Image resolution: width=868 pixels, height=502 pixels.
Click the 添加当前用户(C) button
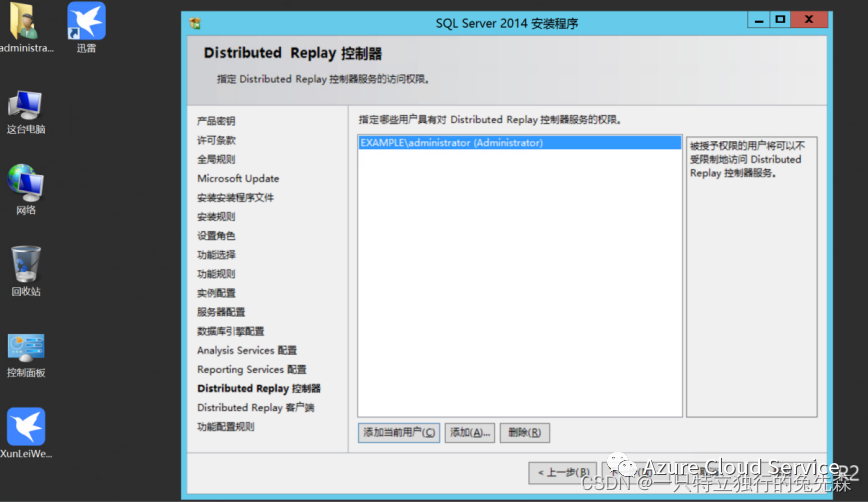(399, 432)
